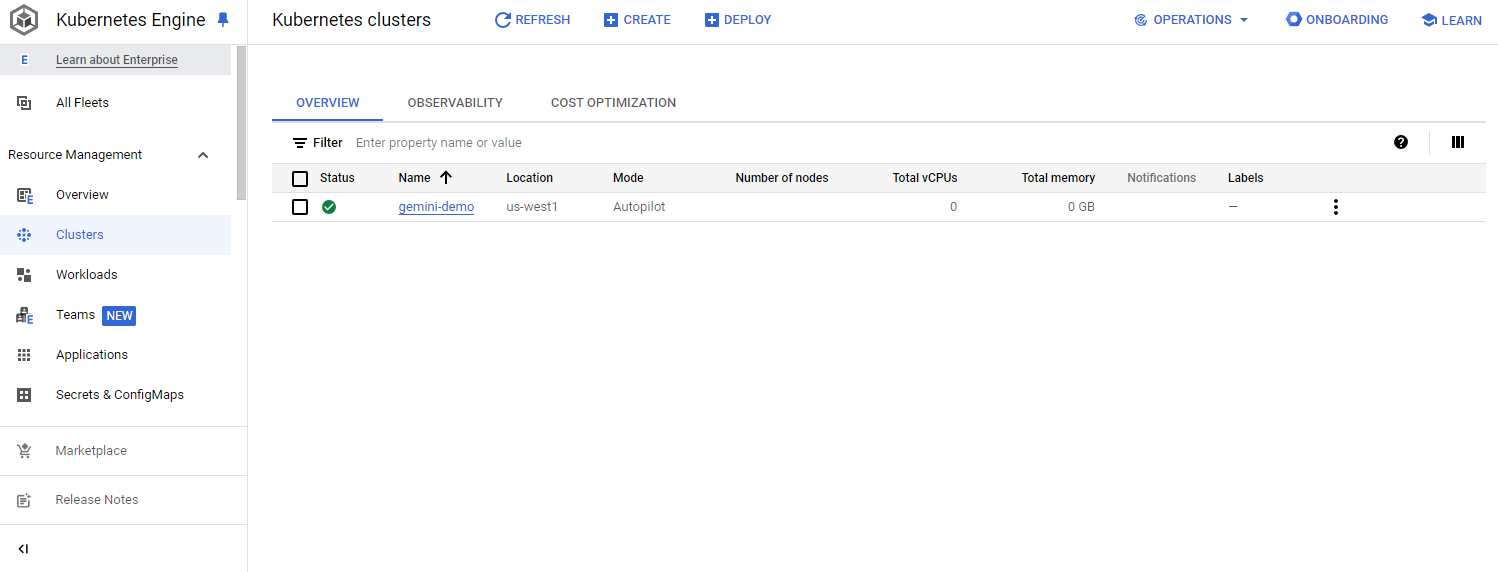Image resolution: width=1498 pixels, height=572 pixels.
Task: Click the Secrets & ConfigMaps icon
Action: point(24,395)
